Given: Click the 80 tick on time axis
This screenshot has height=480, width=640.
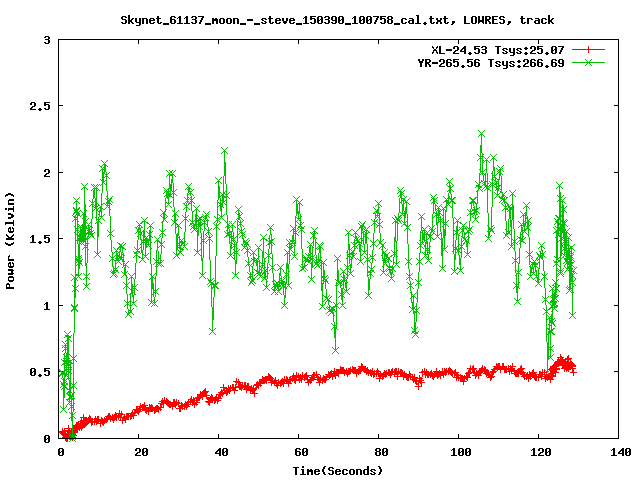Looking at the screenshot, I should 379,452.
